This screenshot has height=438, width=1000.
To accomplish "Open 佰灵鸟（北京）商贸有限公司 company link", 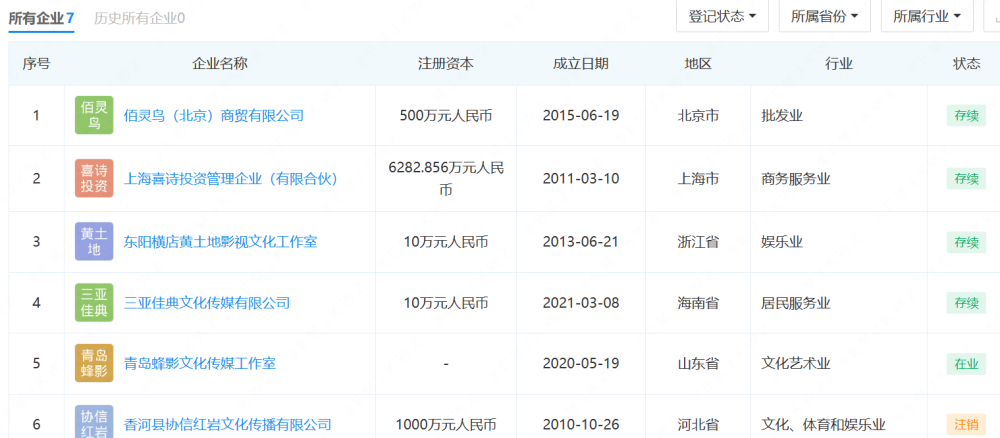I will pyautogui.click(x=213, y=115).
